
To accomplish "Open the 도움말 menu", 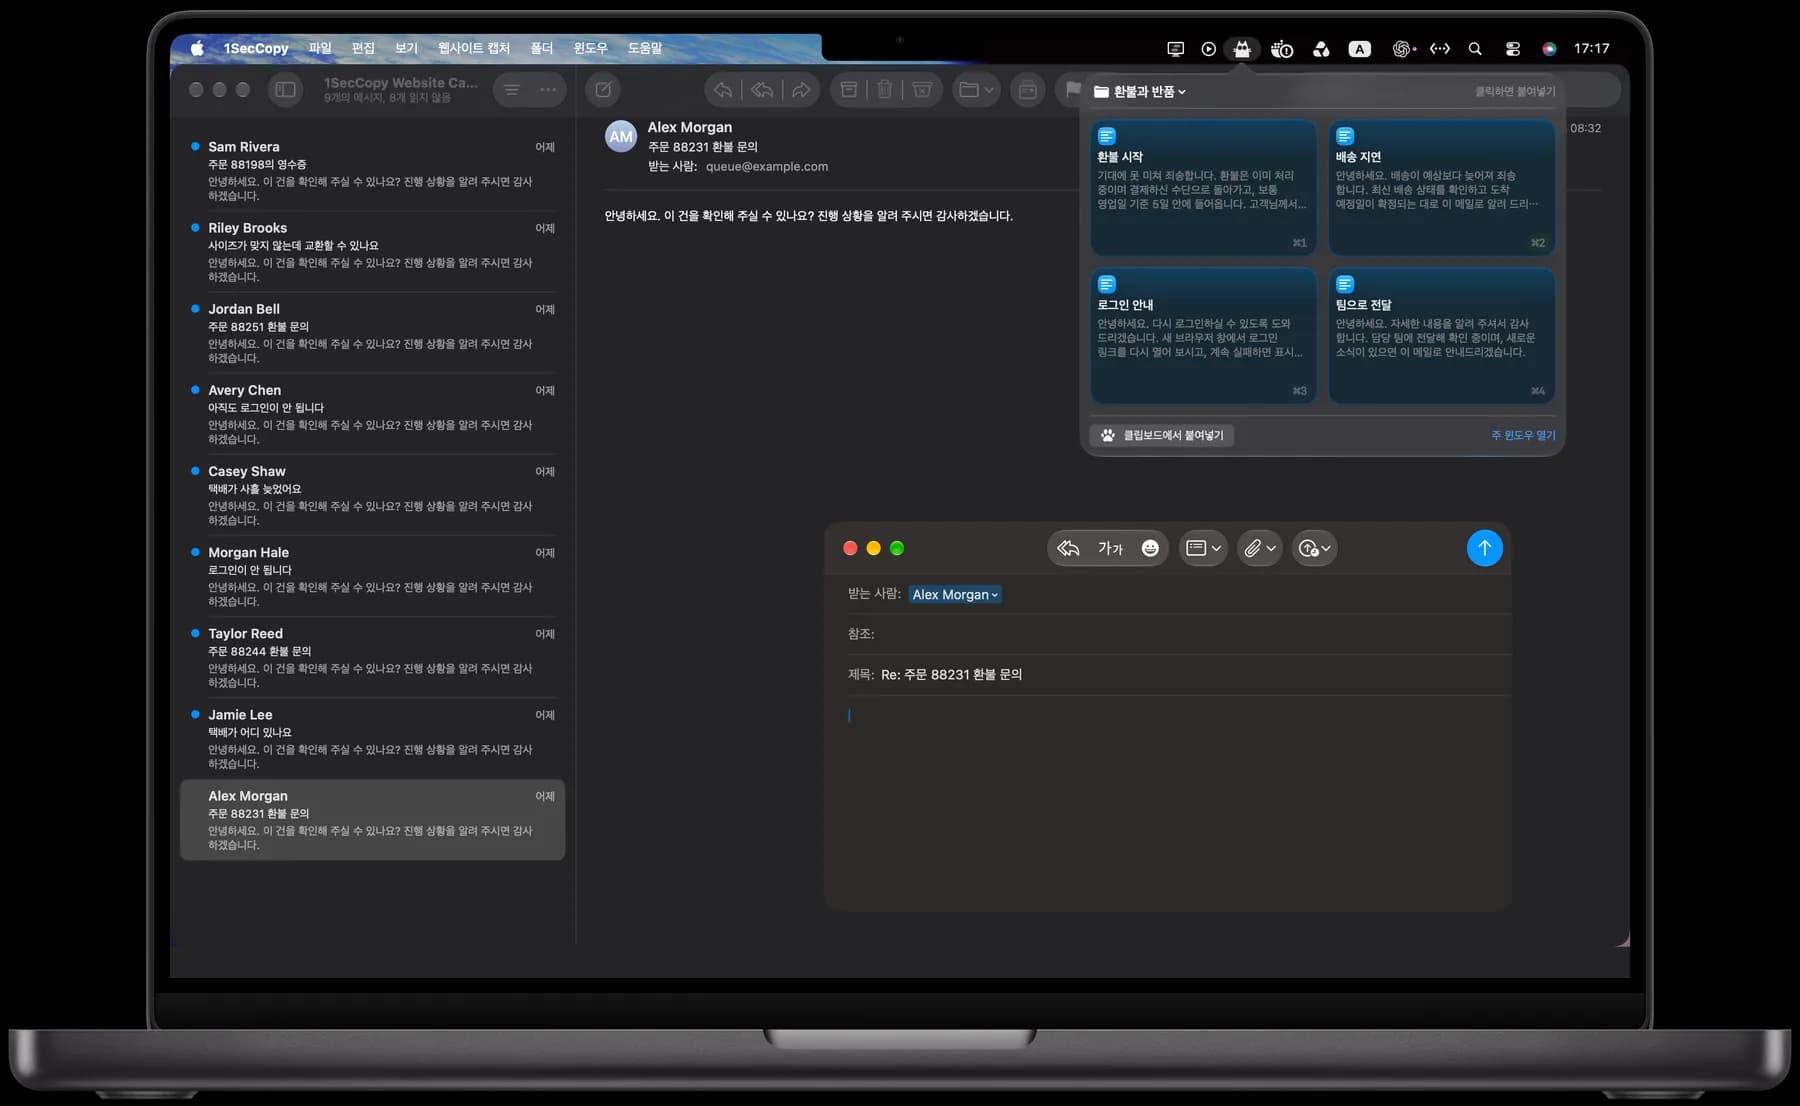I will coord(645,48).
